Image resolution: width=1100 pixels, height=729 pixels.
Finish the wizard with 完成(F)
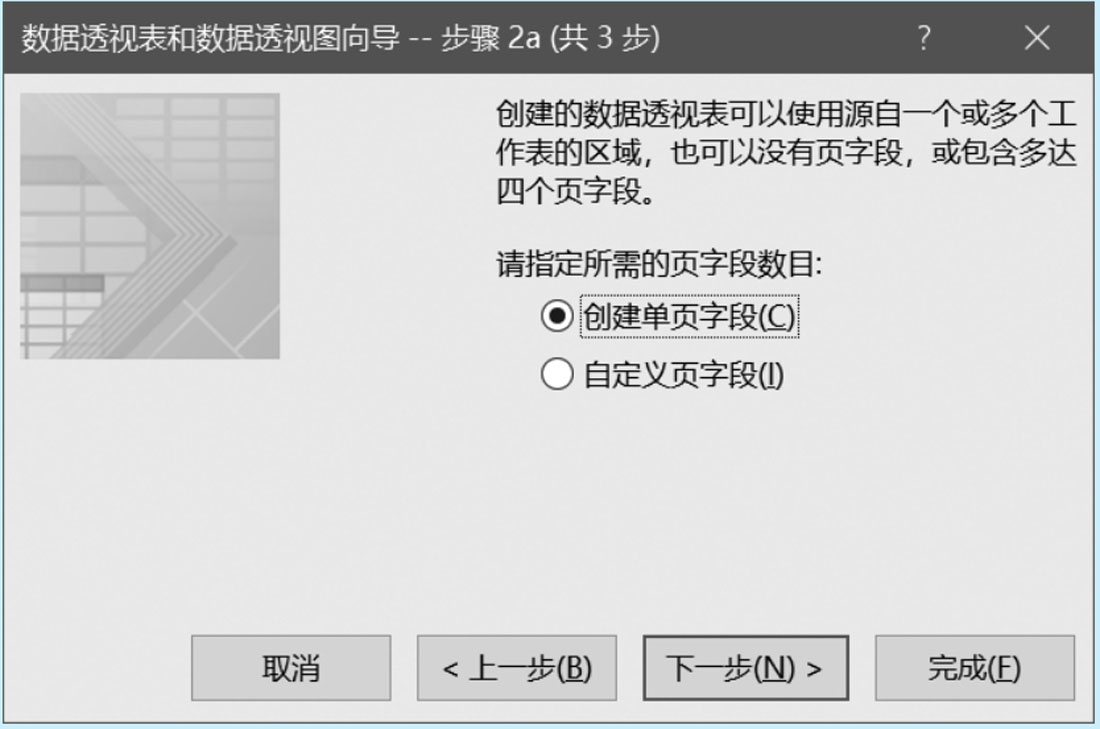974,668
